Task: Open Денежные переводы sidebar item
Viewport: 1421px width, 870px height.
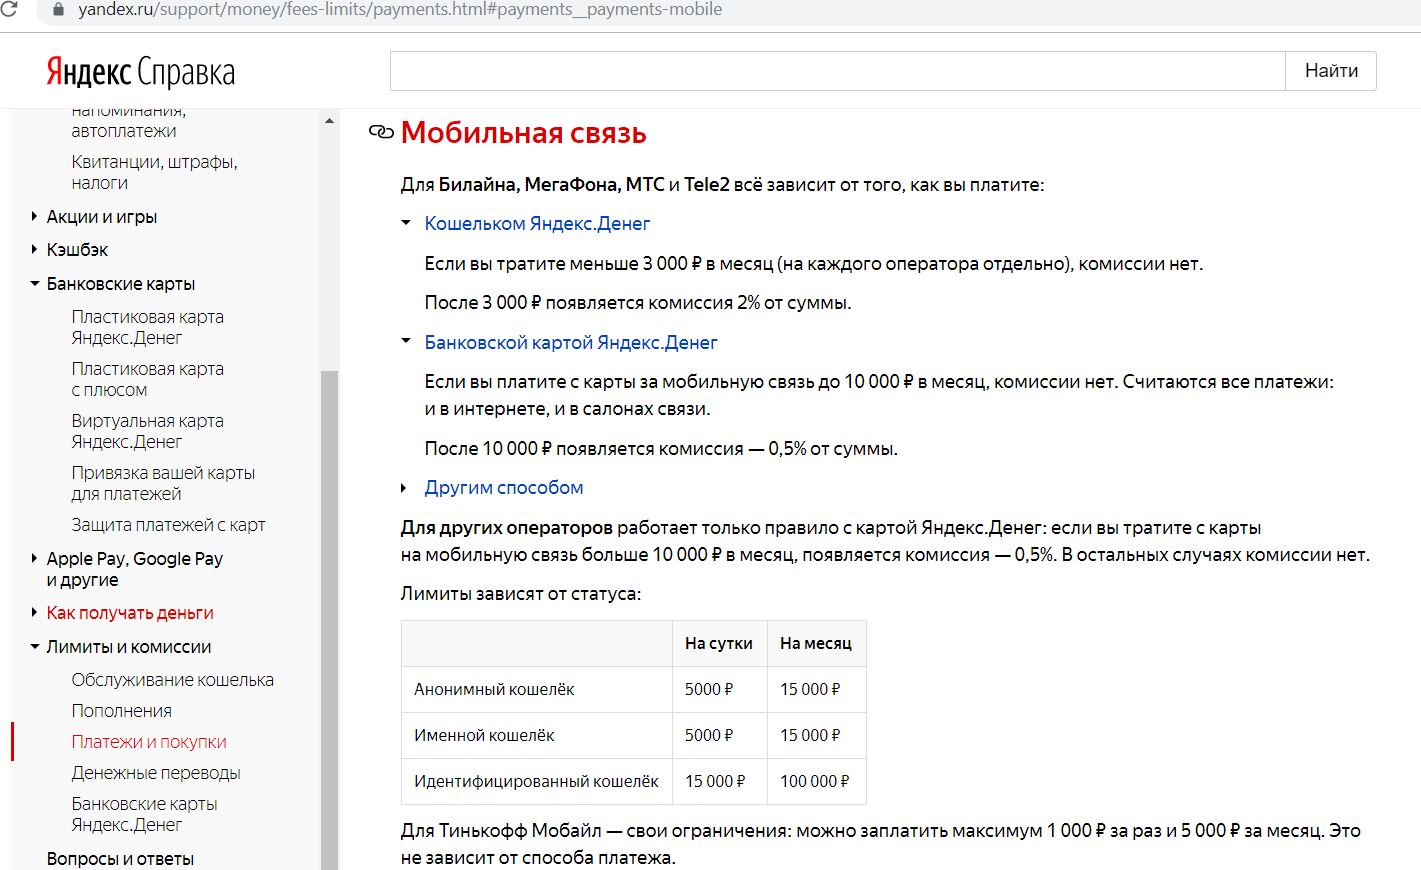Action: pyautogui.click(x=156, y=773)
